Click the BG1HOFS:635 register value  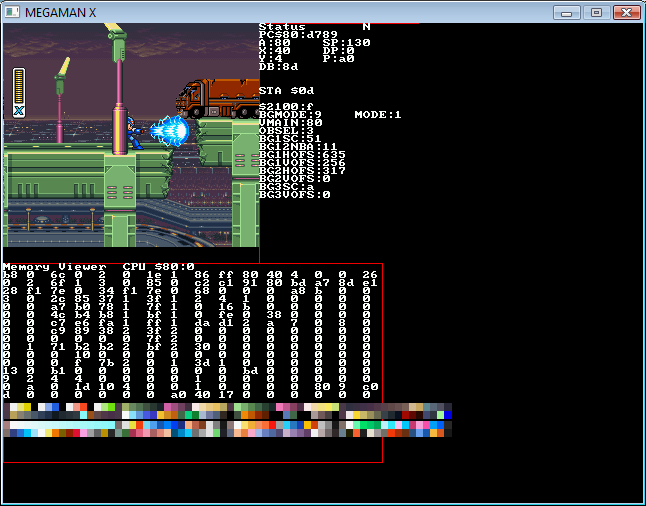point(302,154)
